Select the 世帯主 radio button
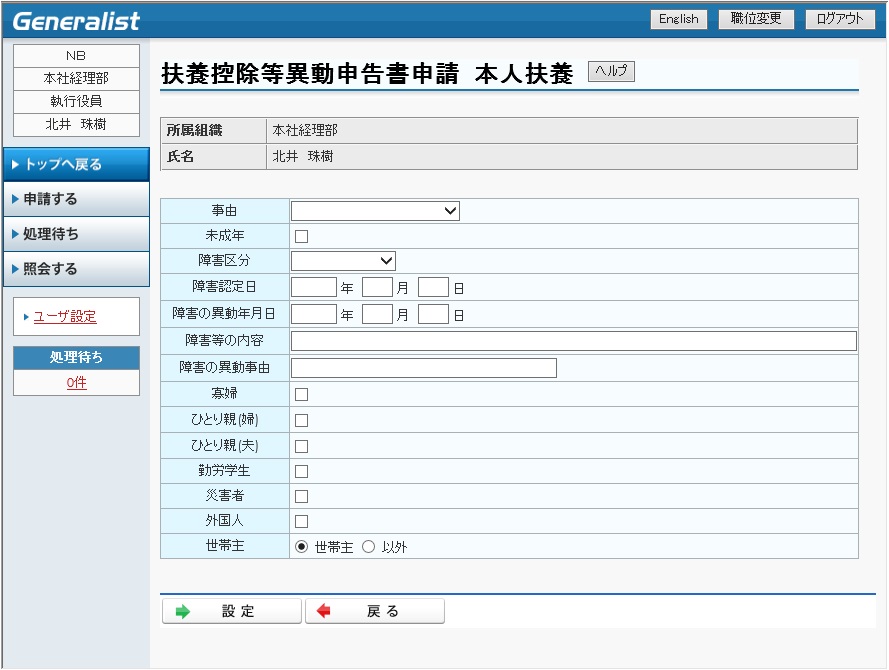This screenshot has width=889, height=670. (x=302, y=547)
